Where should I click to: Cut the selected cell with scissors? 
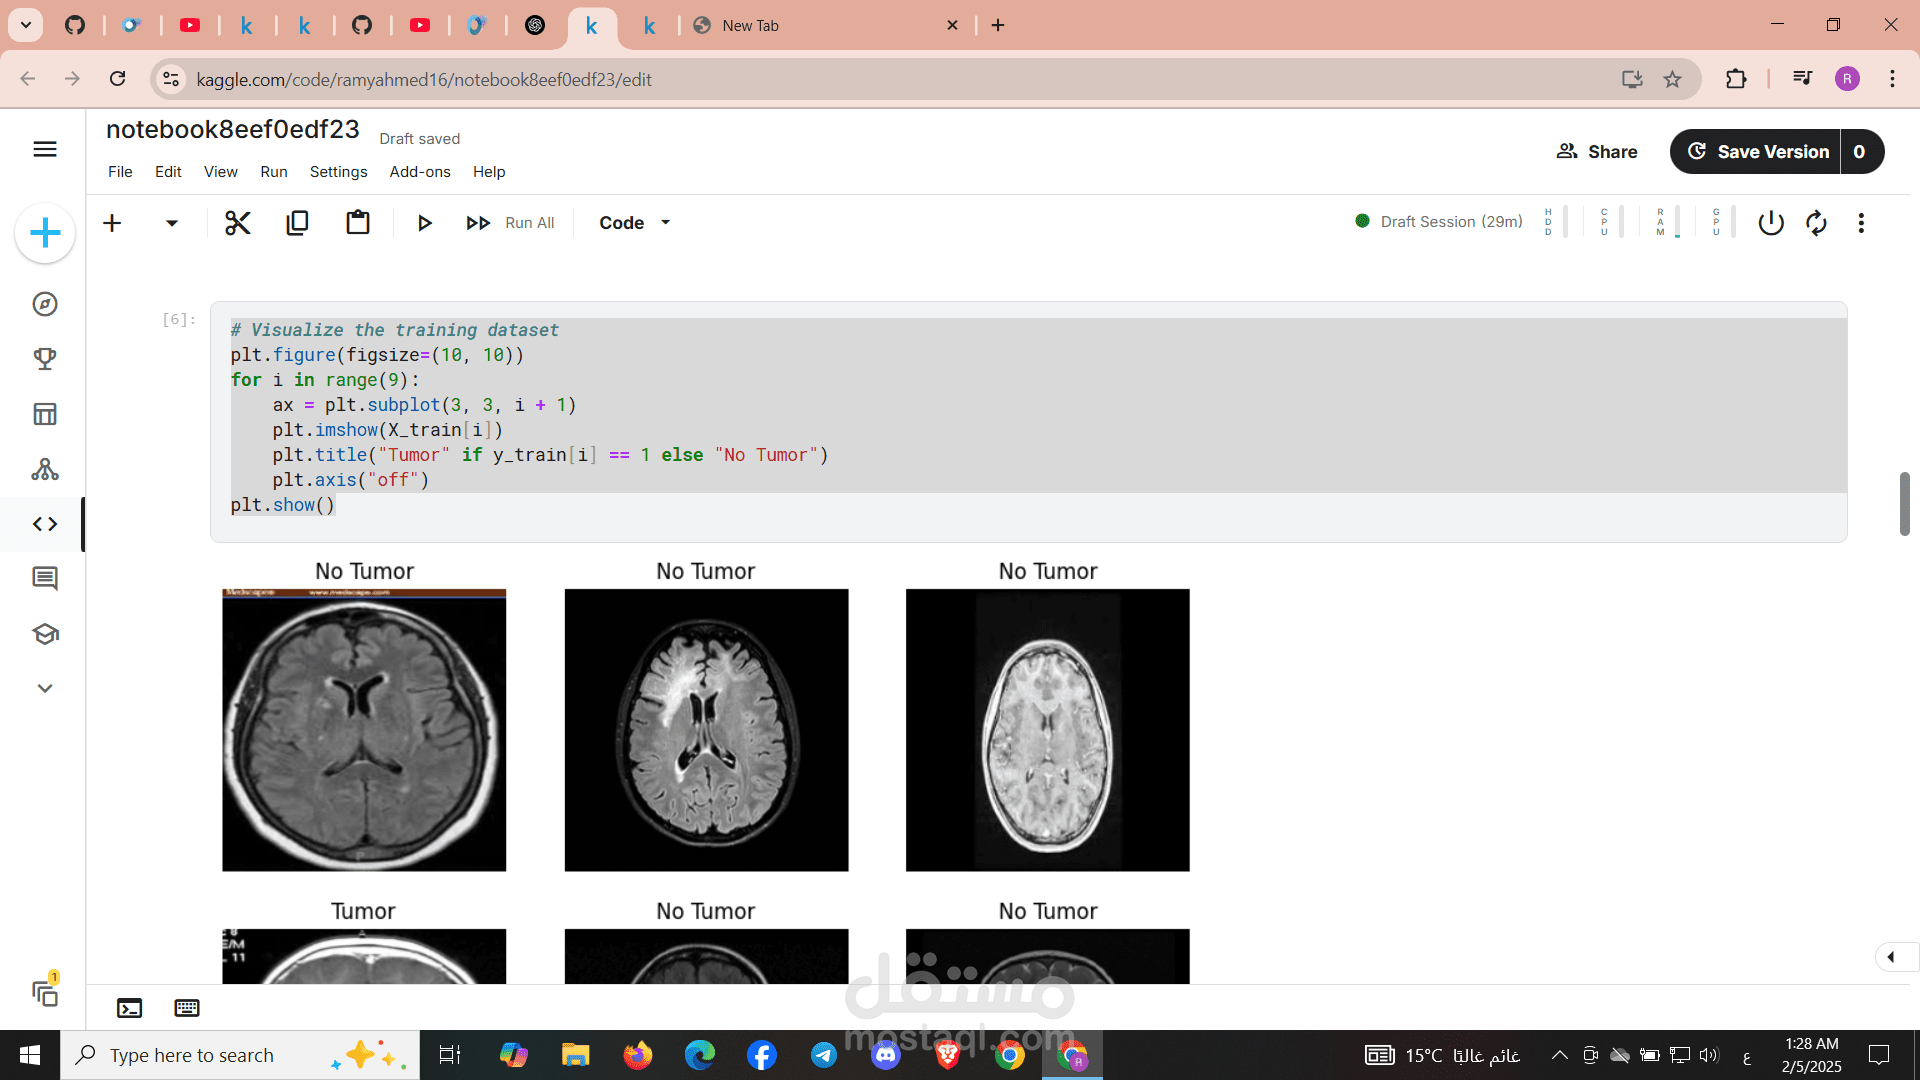[238, 223]
